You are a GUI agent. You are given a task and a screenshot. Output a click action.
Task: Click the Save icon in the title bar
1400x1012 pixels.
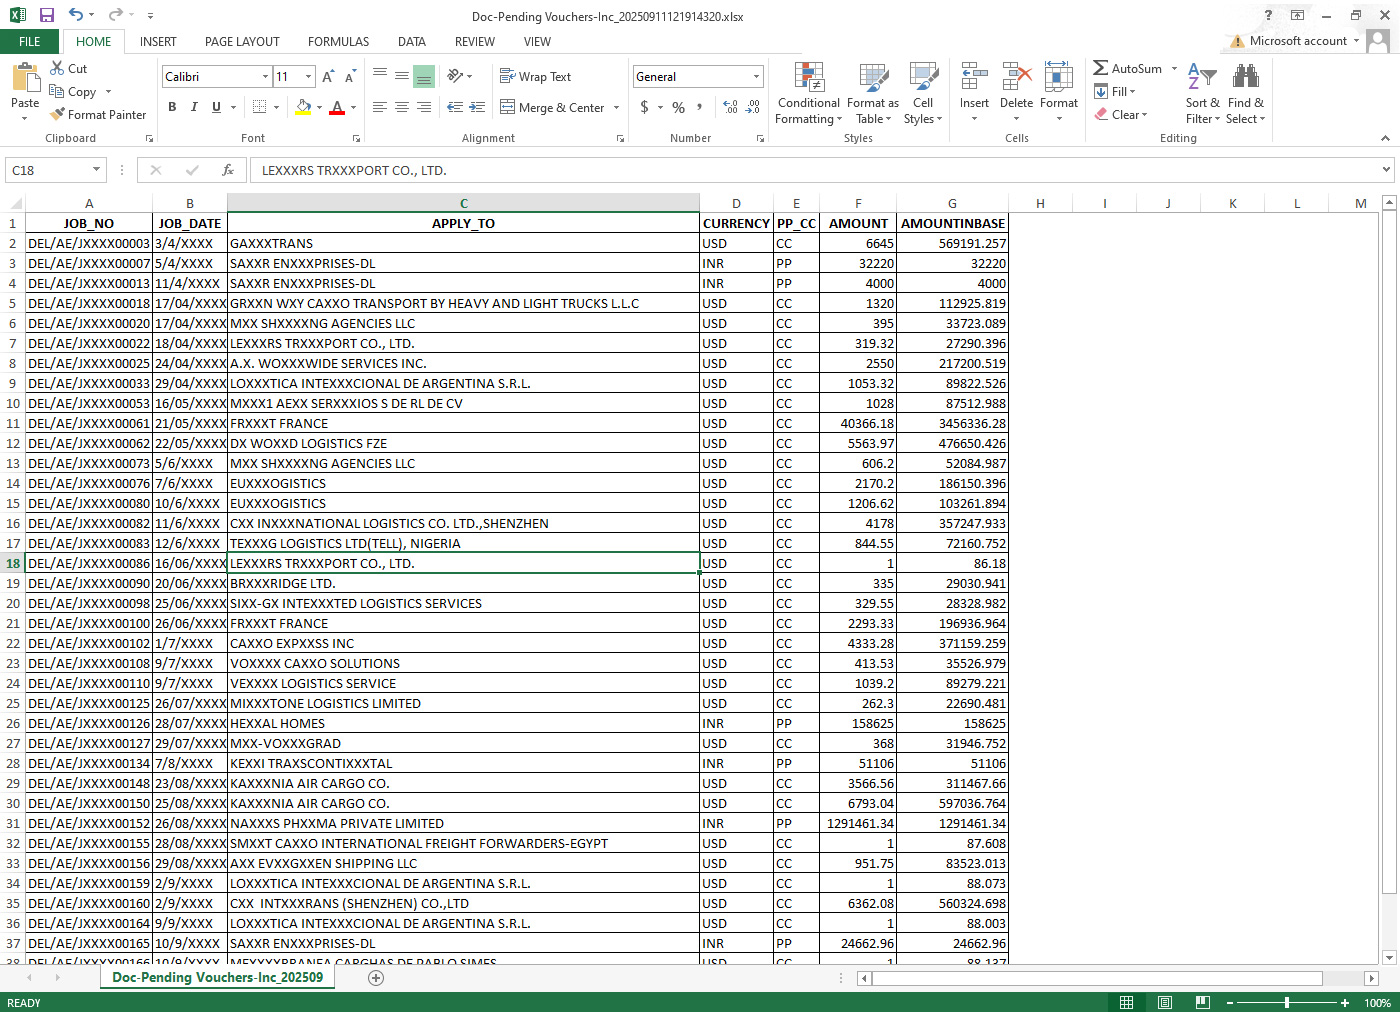[46, 15]
